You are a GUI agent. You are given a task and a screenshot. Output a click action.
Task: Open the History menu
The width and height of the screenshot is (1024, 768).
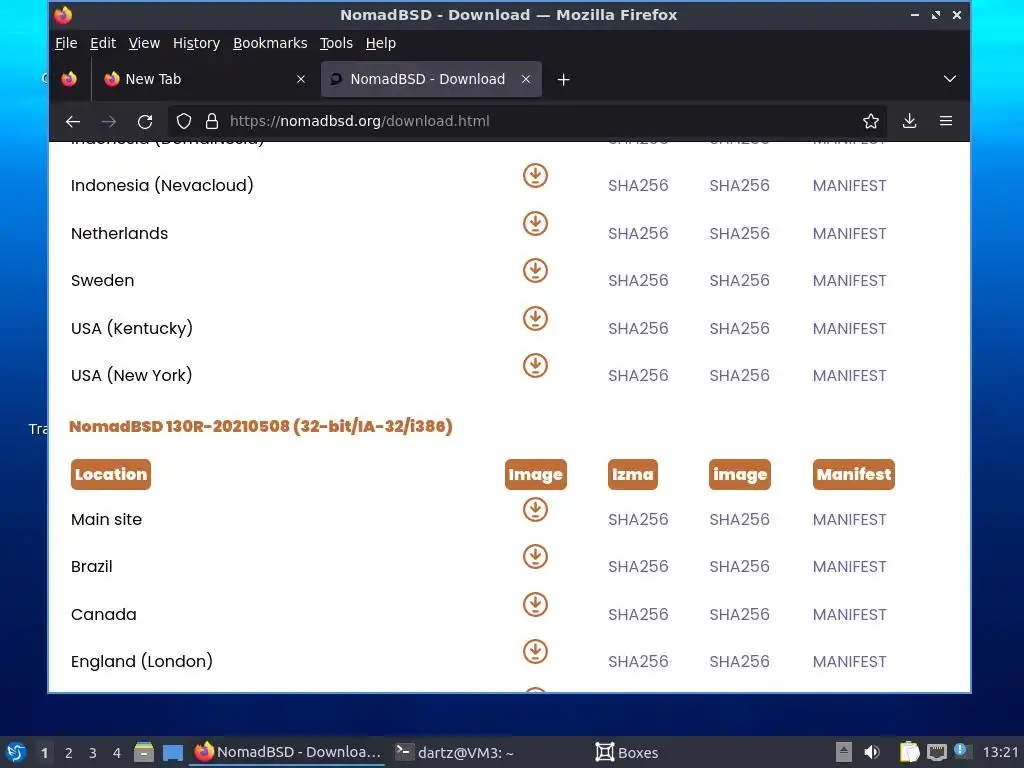coord(196,43)
